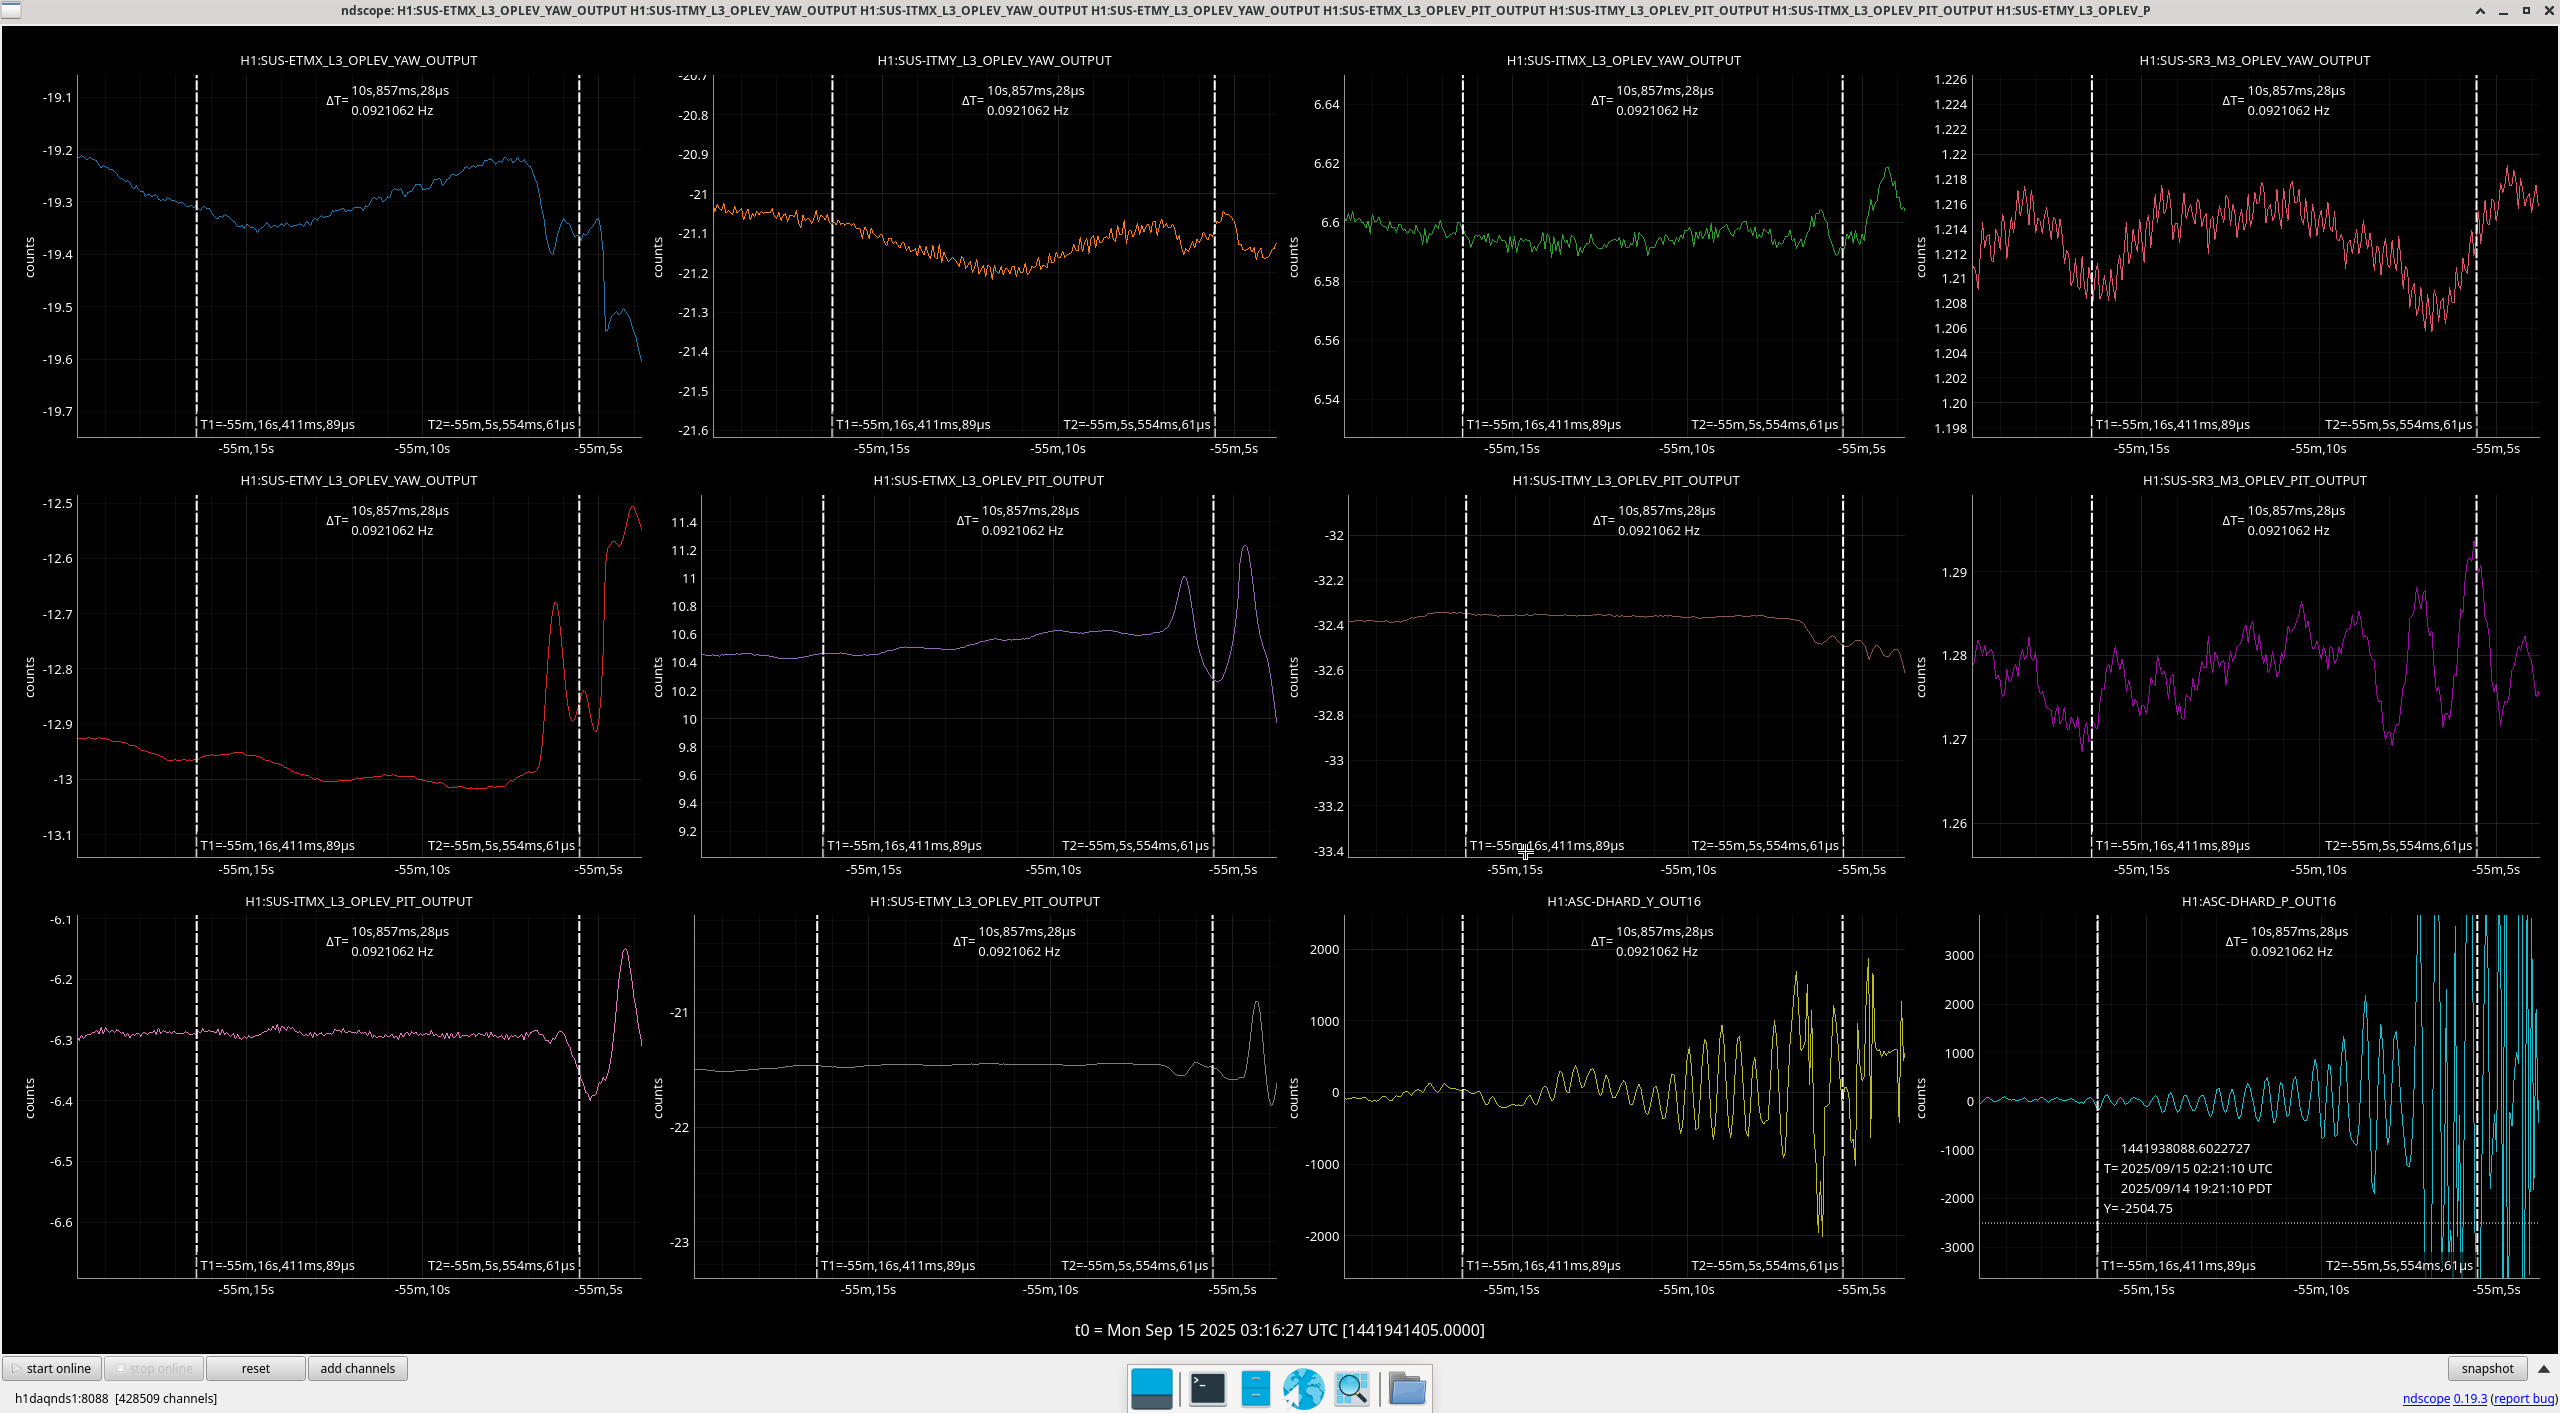Click the snapshot button

coord(2486,1368)
